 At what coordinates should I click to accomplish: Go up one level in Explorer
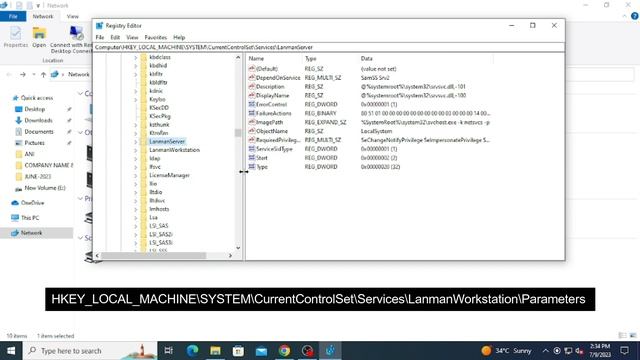[x=43, y=75]
